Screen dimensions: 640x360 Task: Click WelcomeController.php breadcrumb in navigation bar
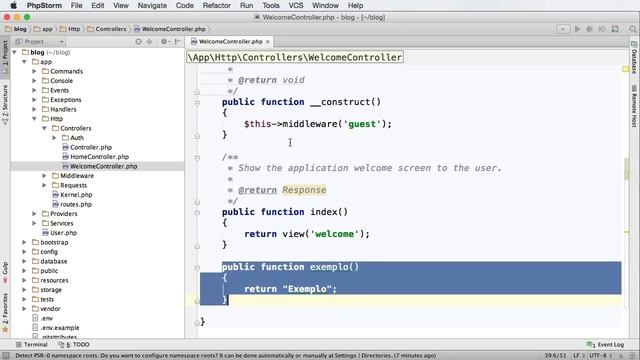[170, 29]
